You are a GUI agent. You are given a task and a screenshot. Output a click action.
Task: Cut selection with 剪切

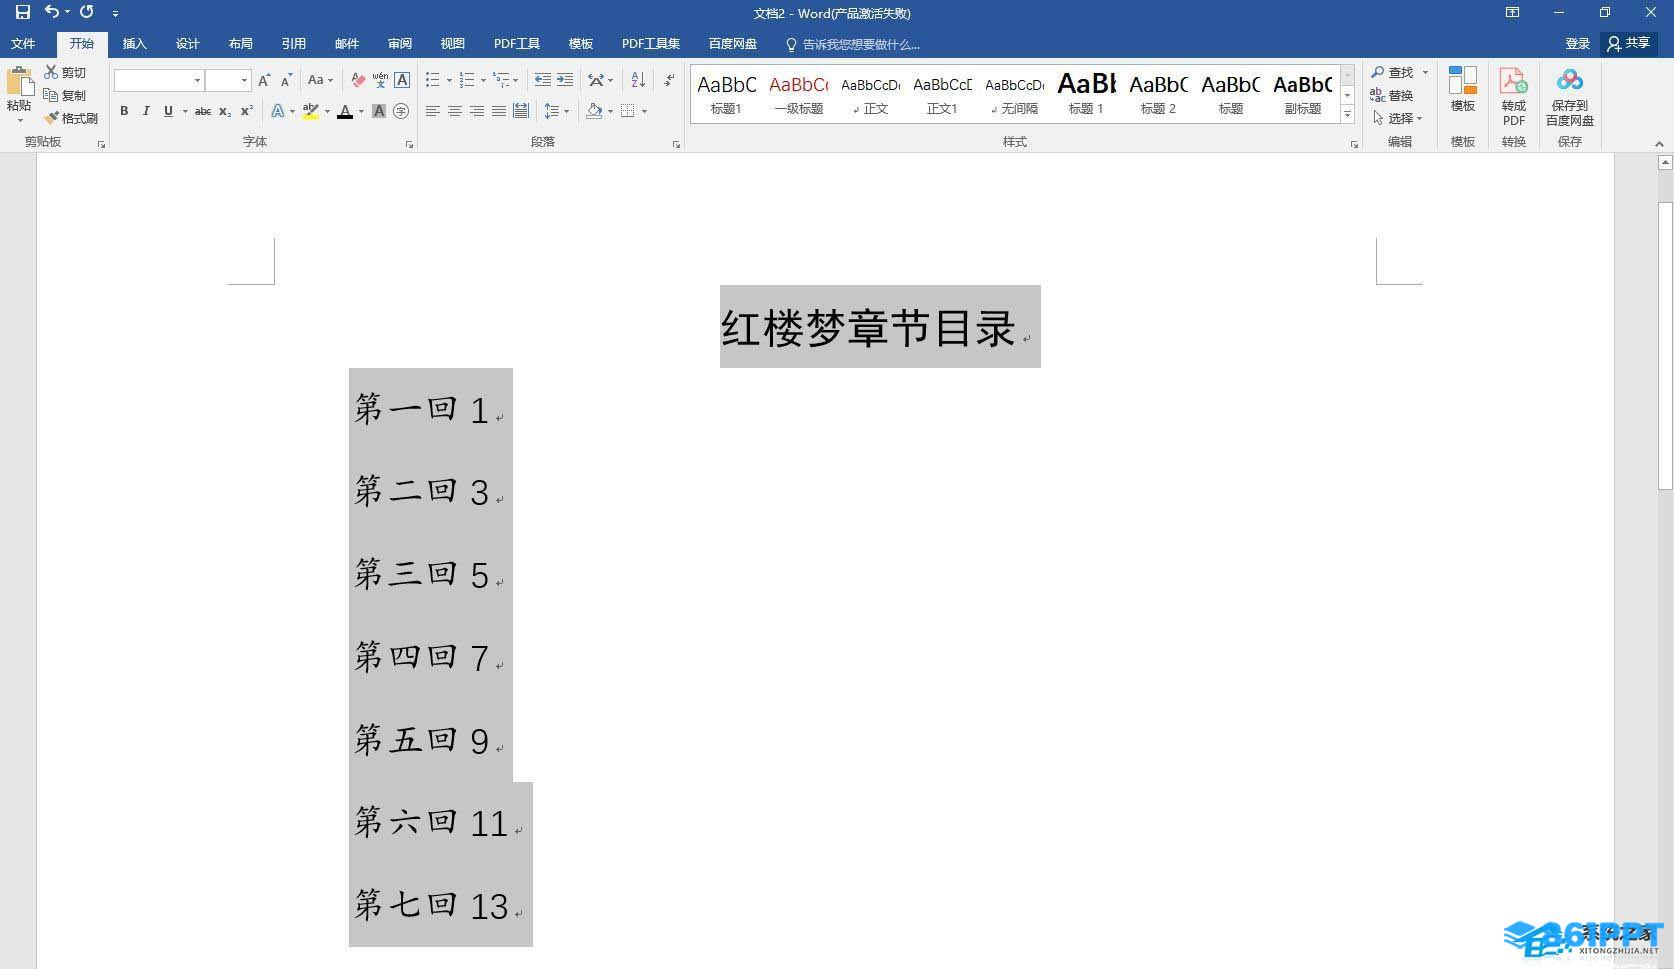[x=66, y=72]
